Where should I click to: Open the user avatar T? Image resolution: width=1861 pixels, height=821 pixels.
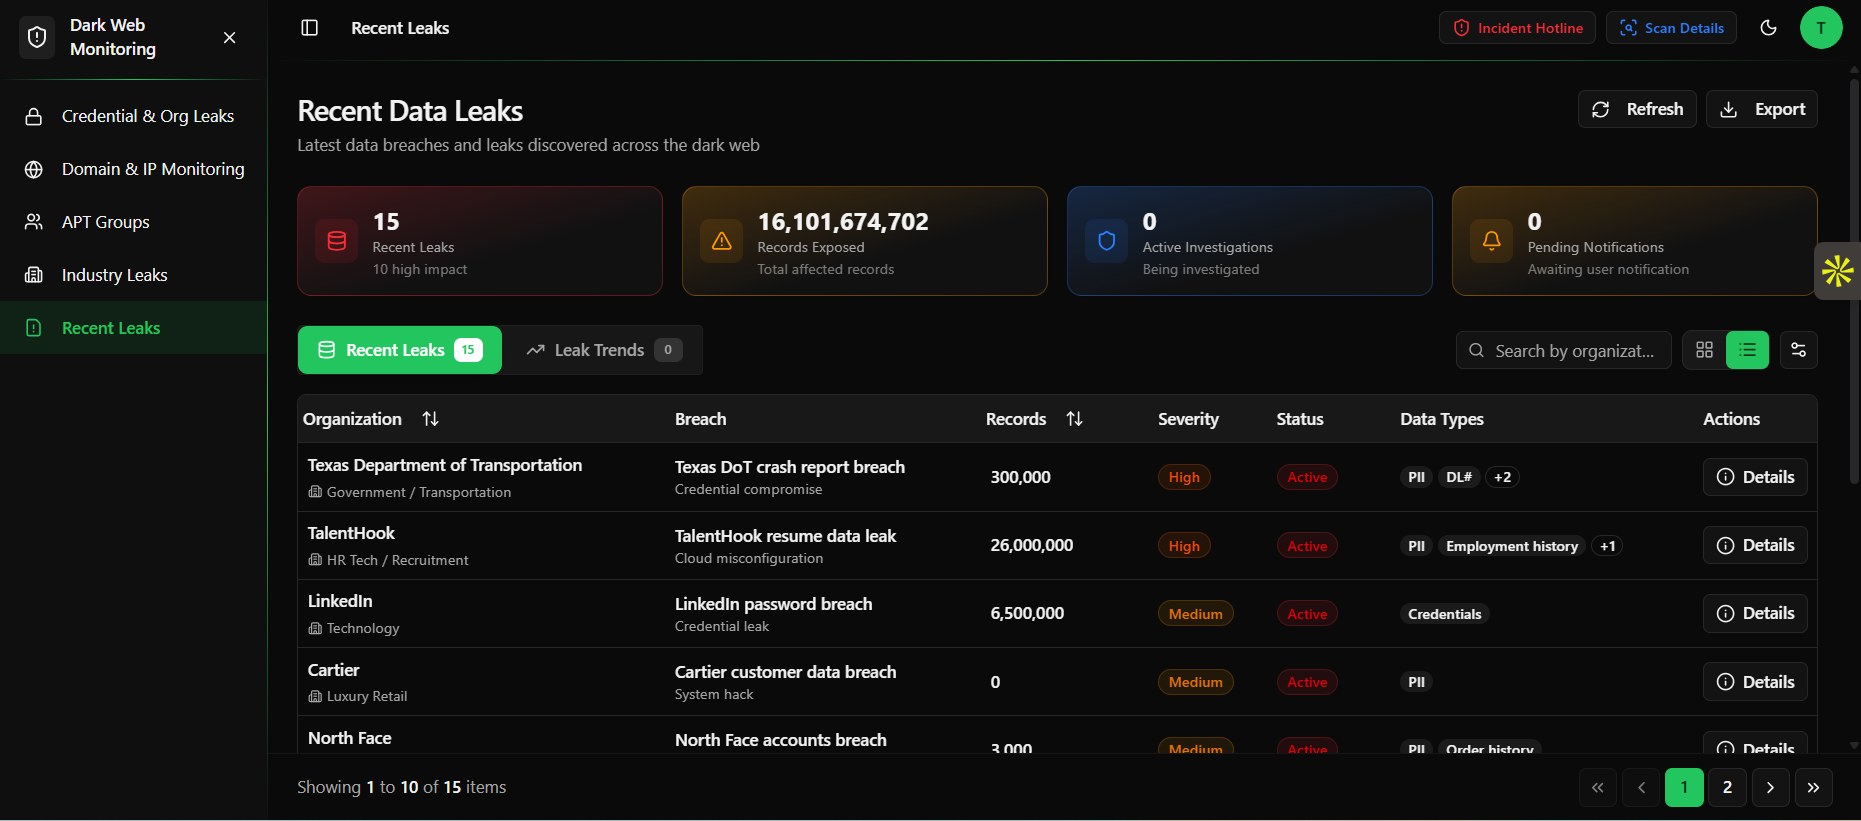click(1820, 28)
